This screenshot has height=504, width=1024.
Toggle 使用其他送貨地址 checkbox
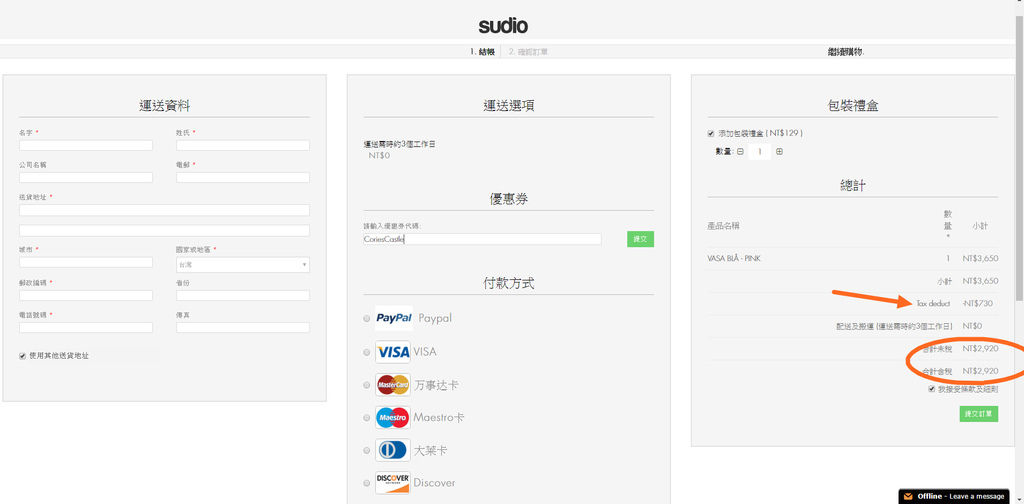(23, 356)
